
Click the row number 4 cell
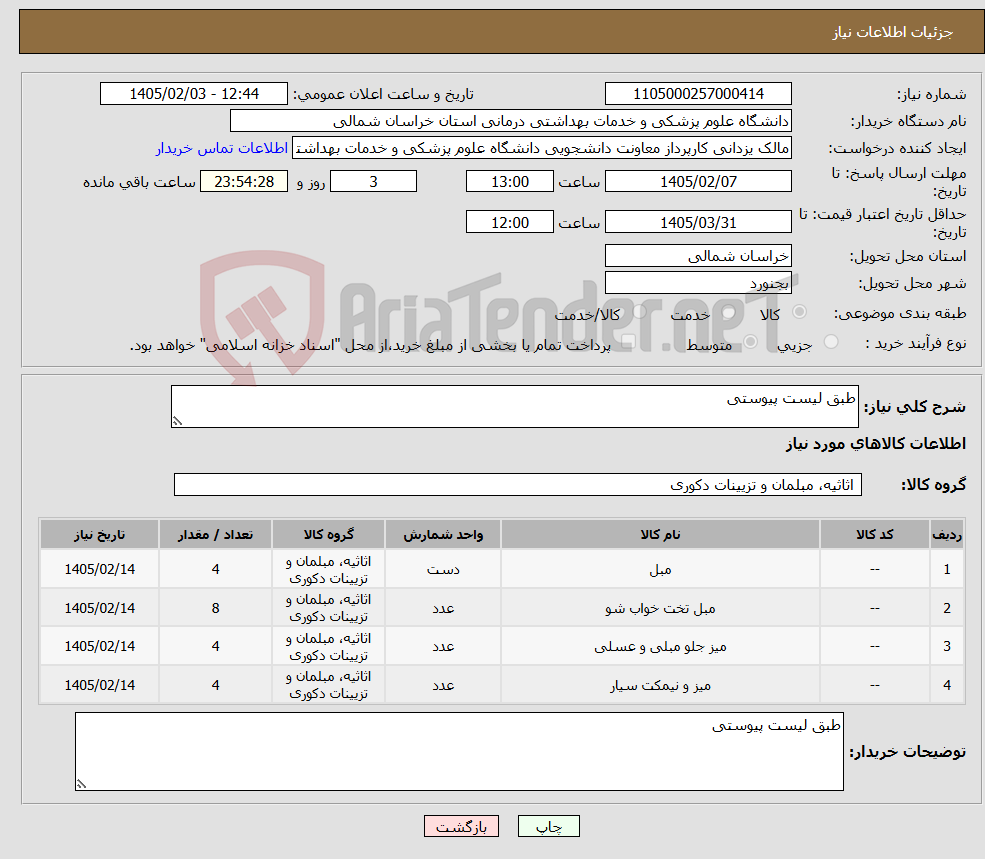click(x=947, y=686)
